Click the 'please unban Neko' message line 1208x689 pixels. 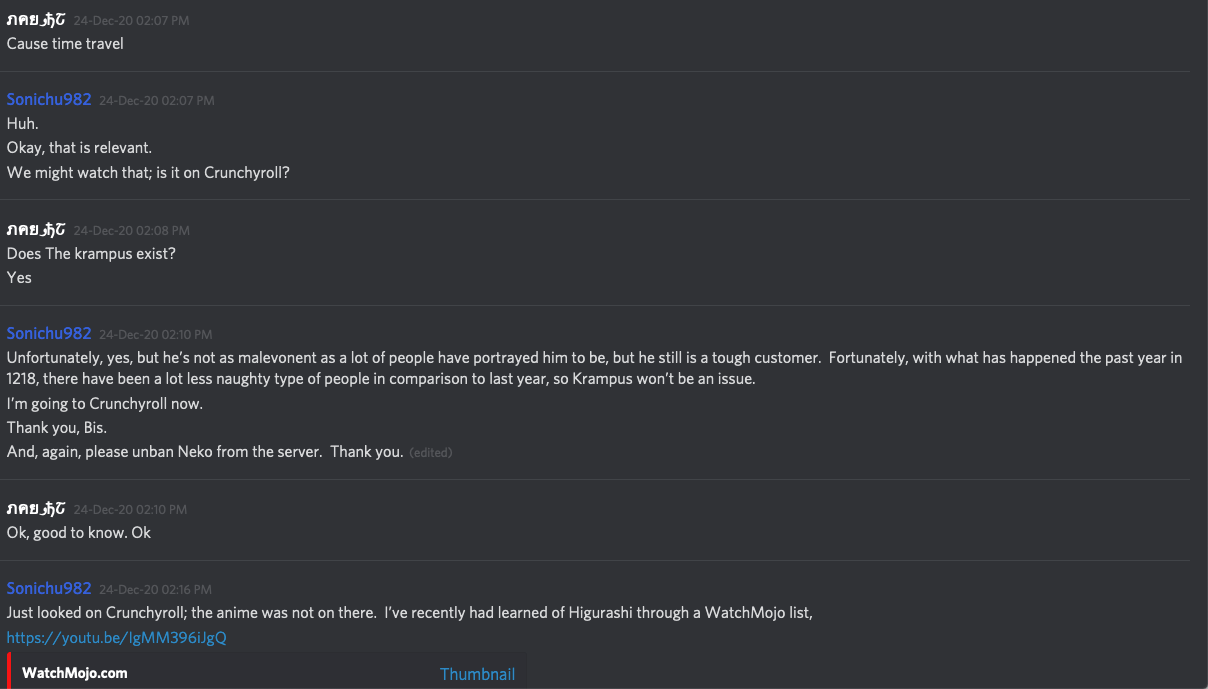205,452
